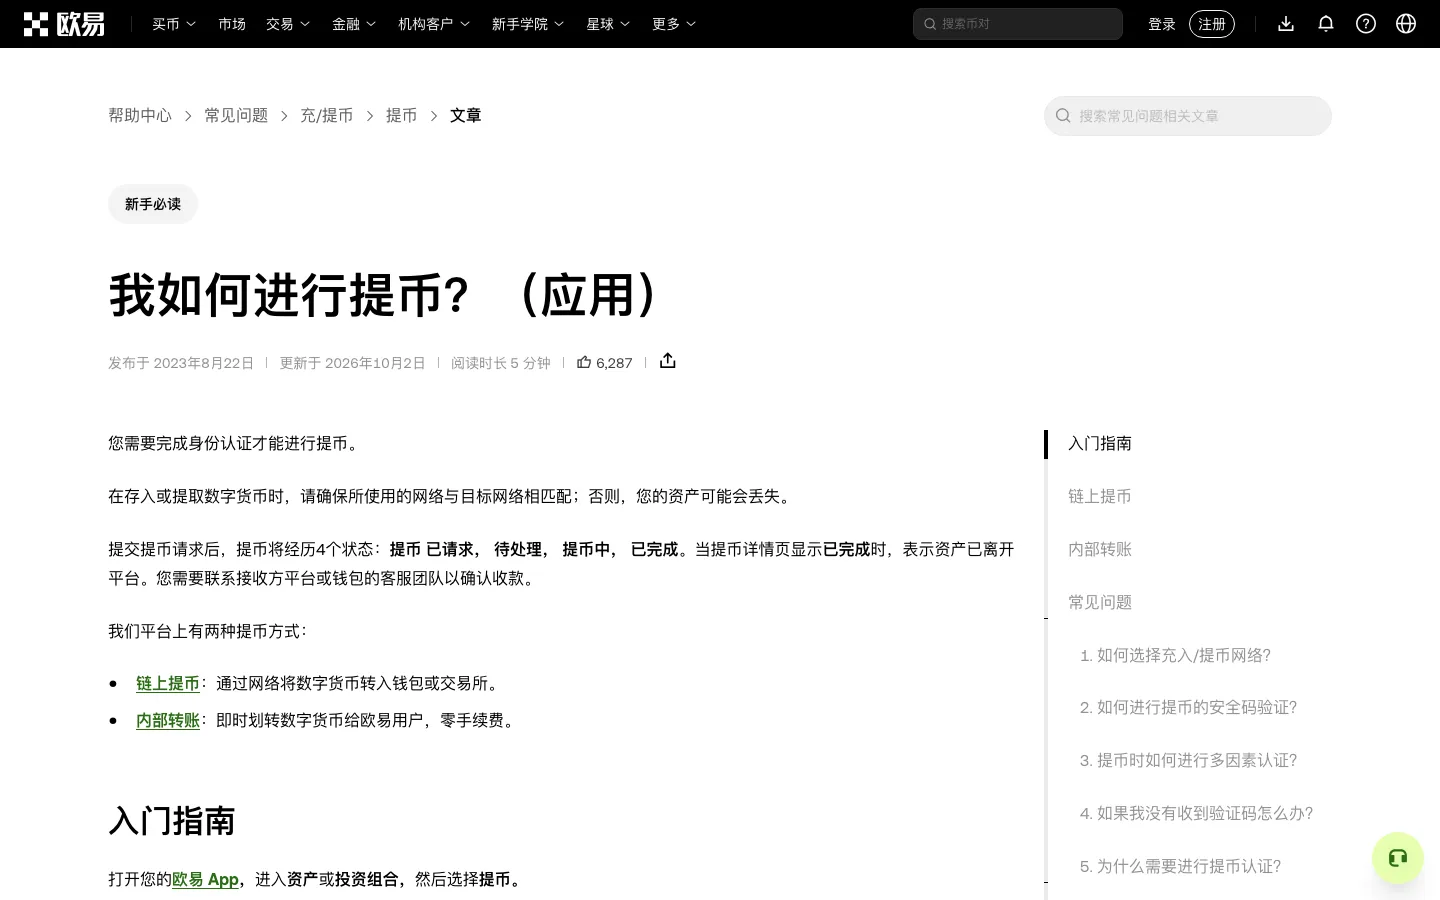Open FAQ item 提币时如何进行多因素认证?
This screenshot has width=1440, height=900.
tap(1188, 761)
